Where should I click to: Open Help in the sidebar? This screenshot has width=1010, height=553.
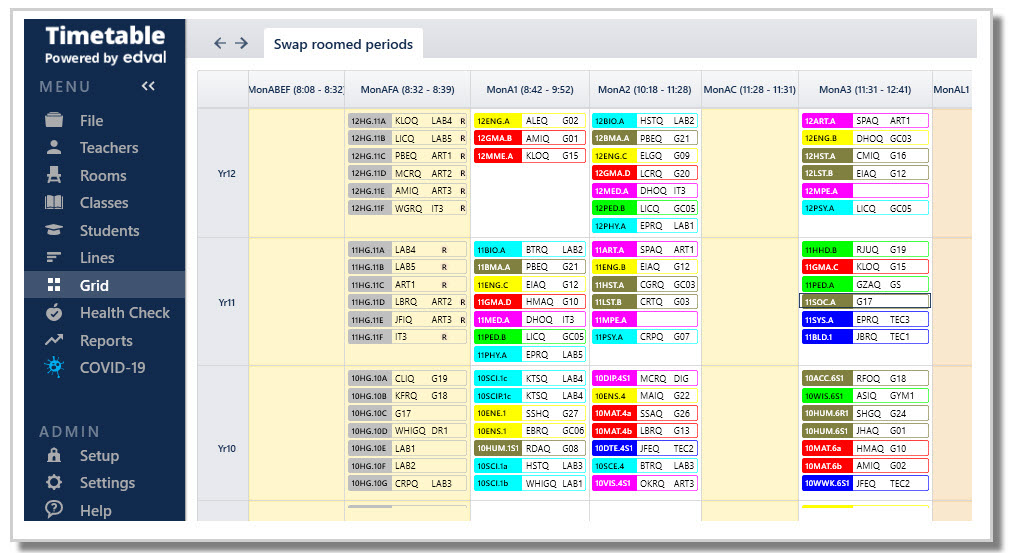(95, 511)
